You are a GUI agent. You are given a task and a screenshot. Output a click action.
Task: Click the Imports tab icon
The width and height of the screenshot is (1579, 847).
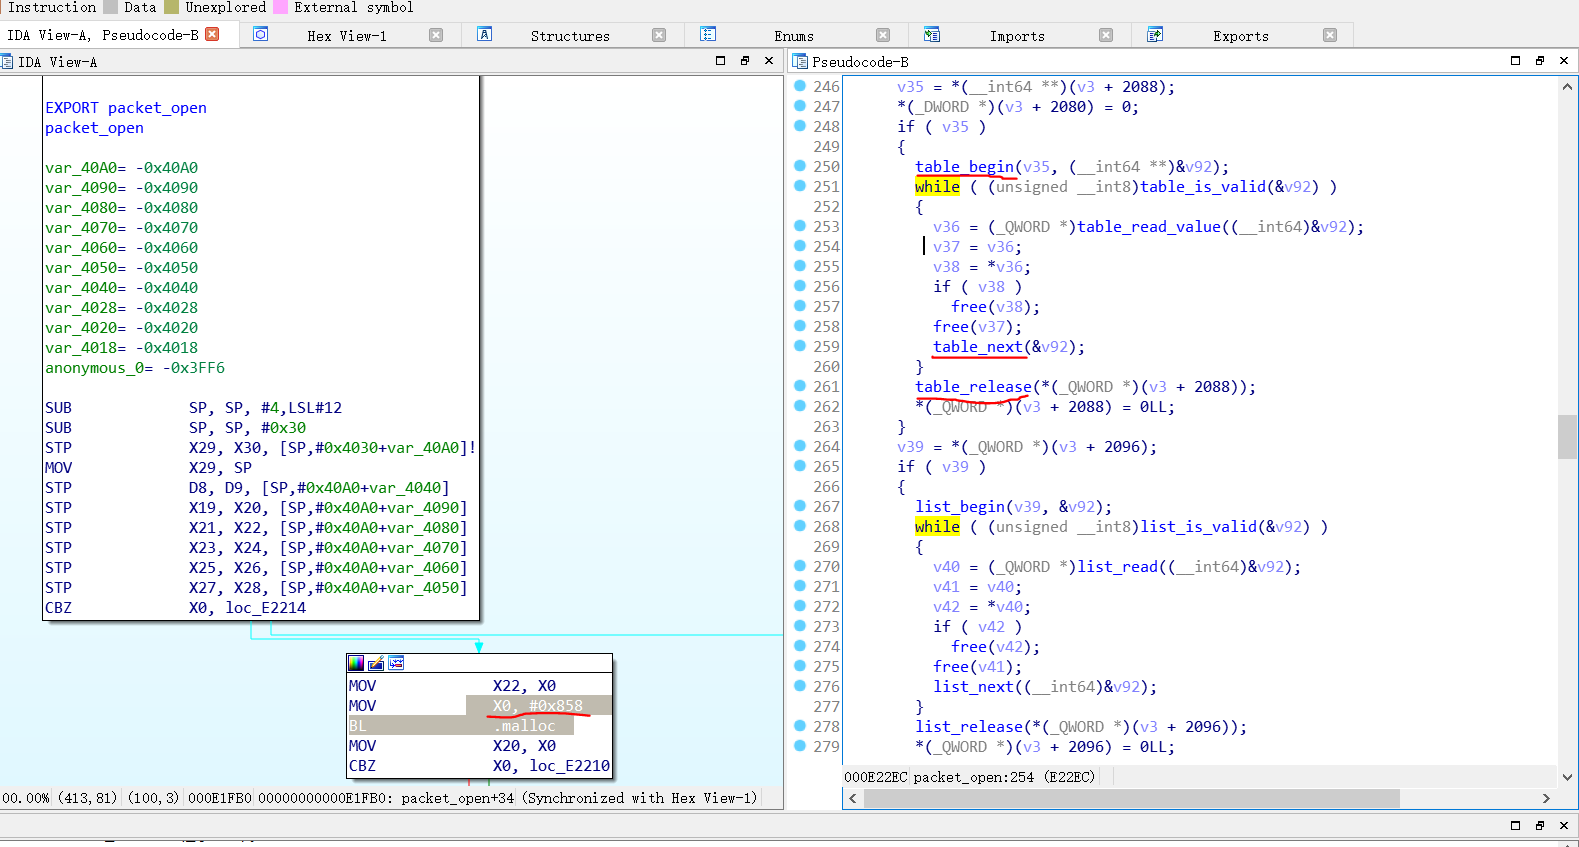932,35
